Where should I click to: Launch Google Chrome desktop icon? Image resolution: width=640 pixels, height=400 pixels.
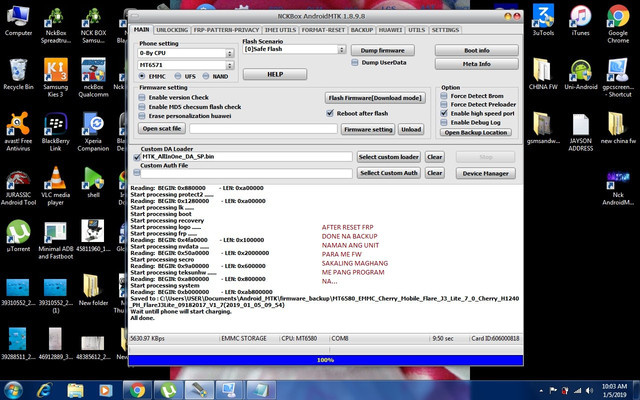point(618,24)
